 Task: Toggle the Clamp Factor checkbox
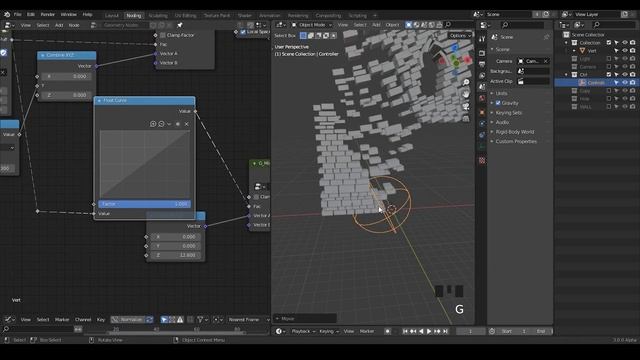tap(162, 35)
